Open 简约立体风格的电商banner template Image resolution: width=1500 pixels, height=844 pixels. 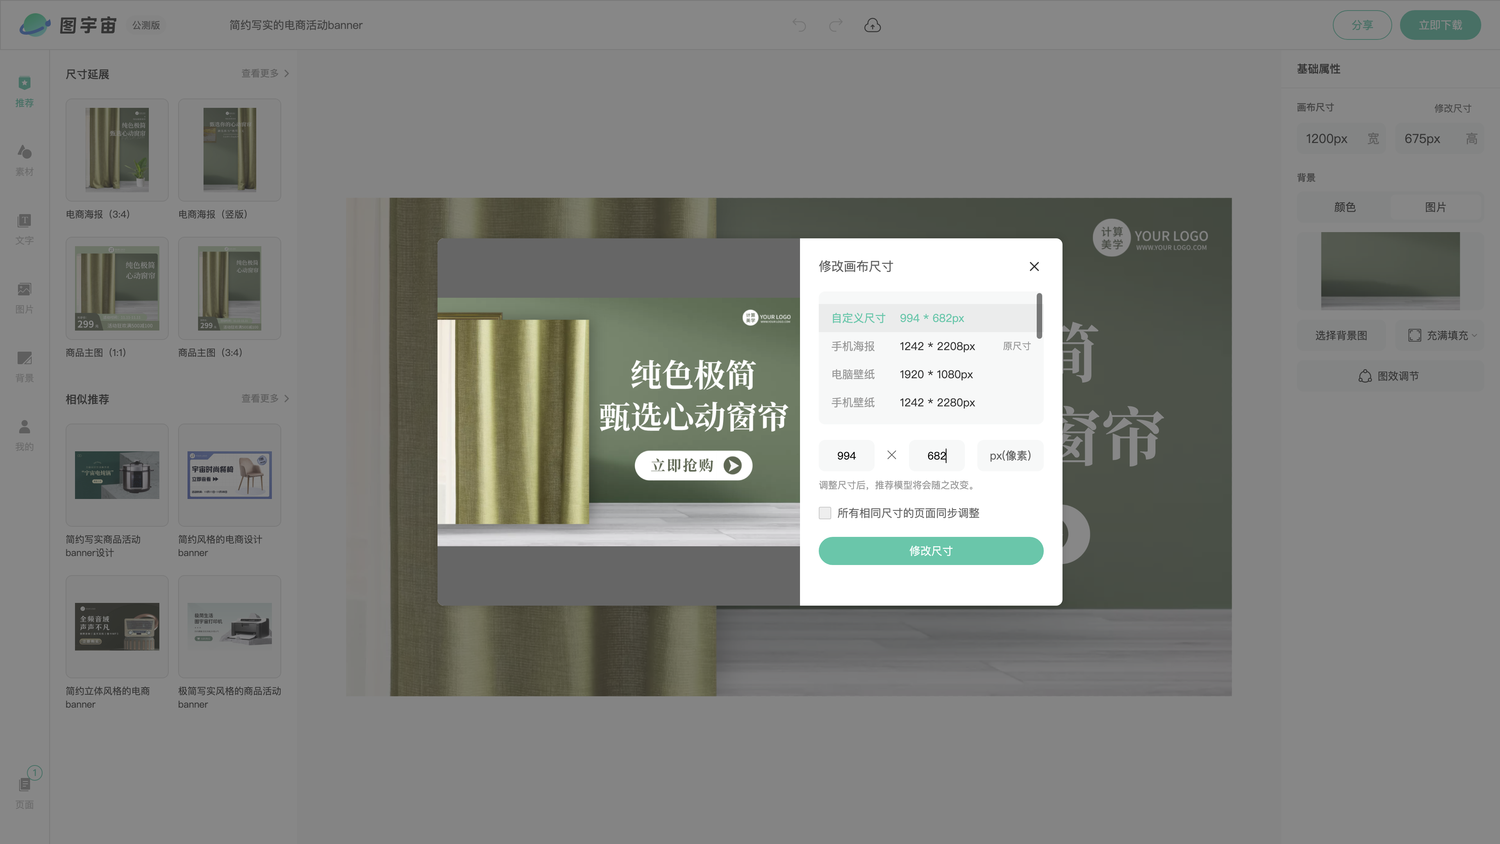(117, 627)
